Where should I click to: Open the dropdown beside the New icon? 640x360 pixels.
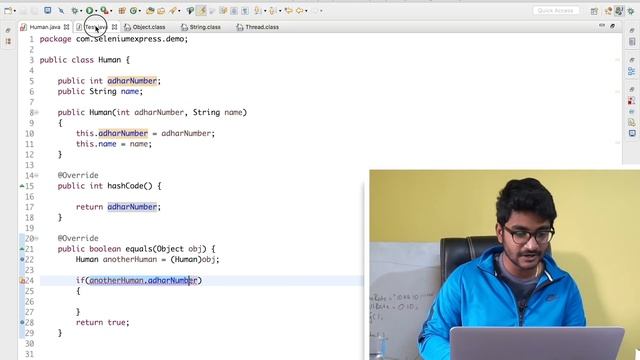coord(15,11)
